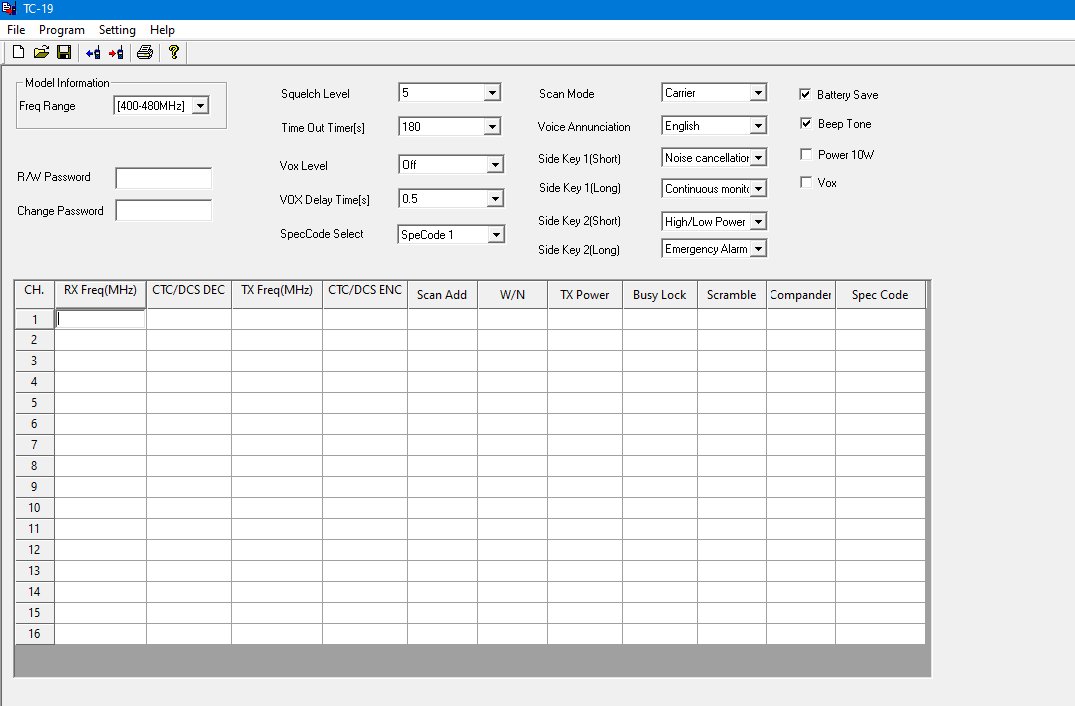Click the Open folder toolbar icon
This screenshot has height=706, width=1075.
41,52
